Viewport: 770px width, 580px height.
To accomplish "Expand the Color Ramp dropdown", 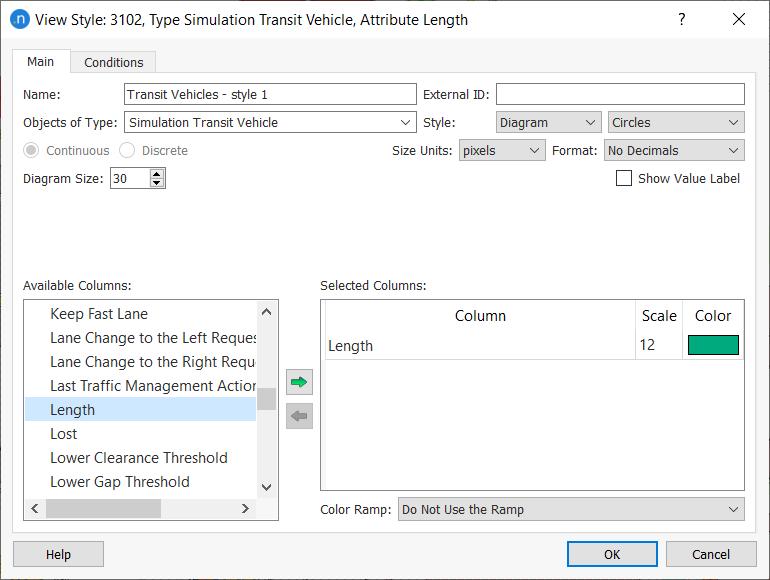I will click(x=570, y=509).
